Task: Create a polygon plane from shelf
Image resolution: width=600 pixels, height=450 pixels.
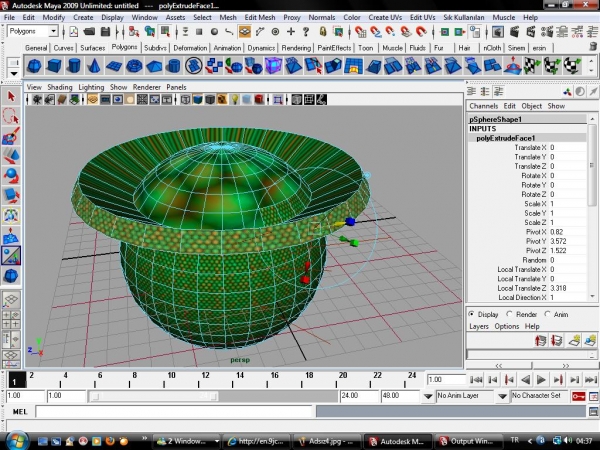Action: pyautogui.click(x=114, y=66)
